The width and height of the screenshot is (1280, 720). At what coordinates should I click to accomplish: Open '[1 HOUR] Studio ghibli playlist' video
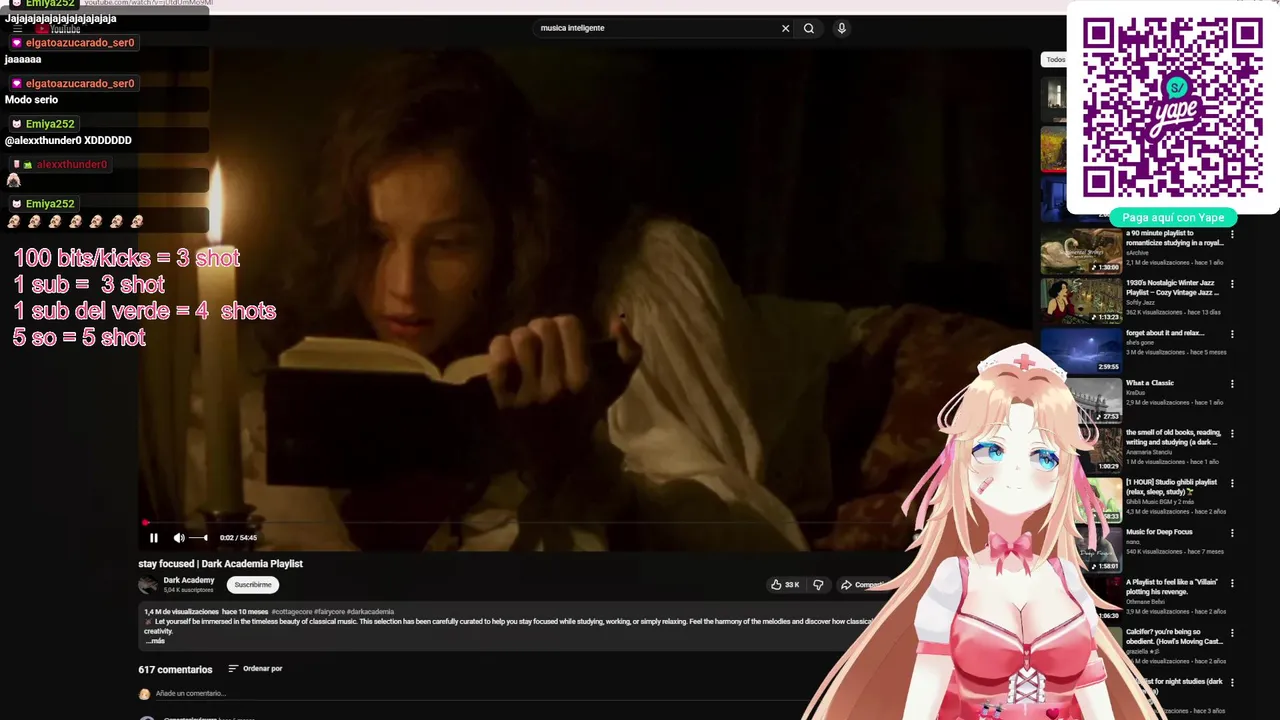coord(1171,487)
